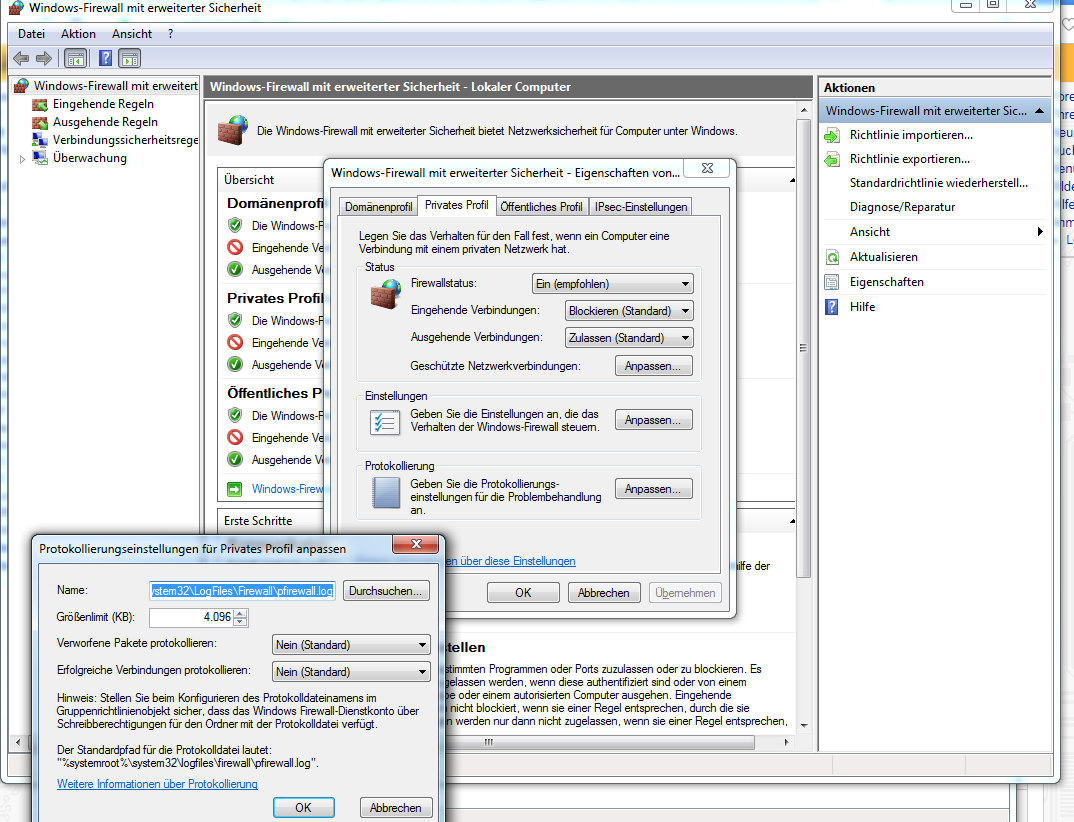
Task: Click OK in the Protokollierungseinstellungen dialog
Action: [x=303, y=808]
